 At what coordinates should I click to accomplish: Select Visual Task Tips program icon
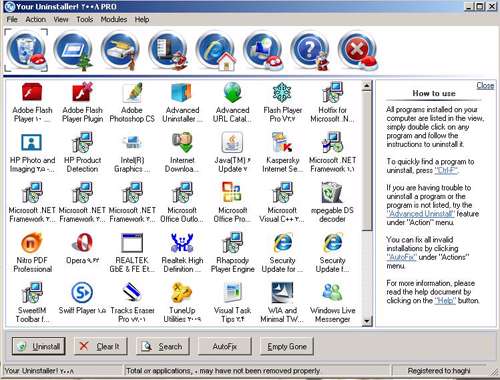232,292
